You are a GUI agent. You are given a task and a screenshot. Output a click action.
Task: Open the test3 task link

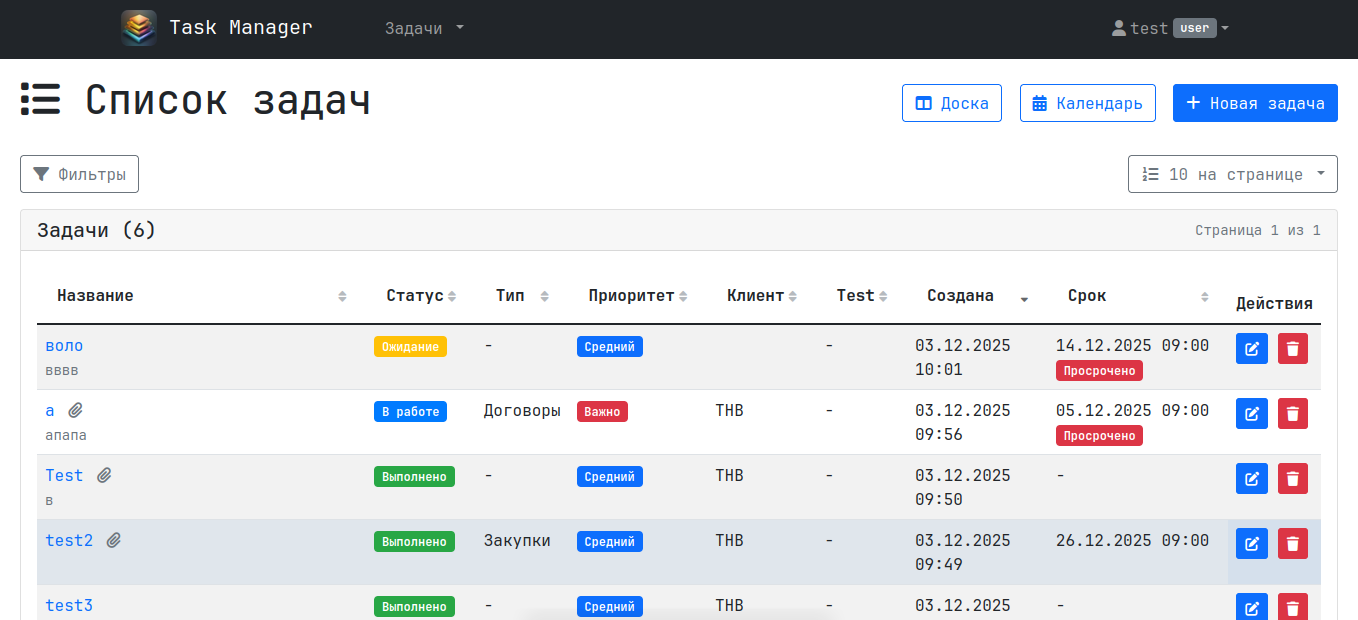click(69, 605)
